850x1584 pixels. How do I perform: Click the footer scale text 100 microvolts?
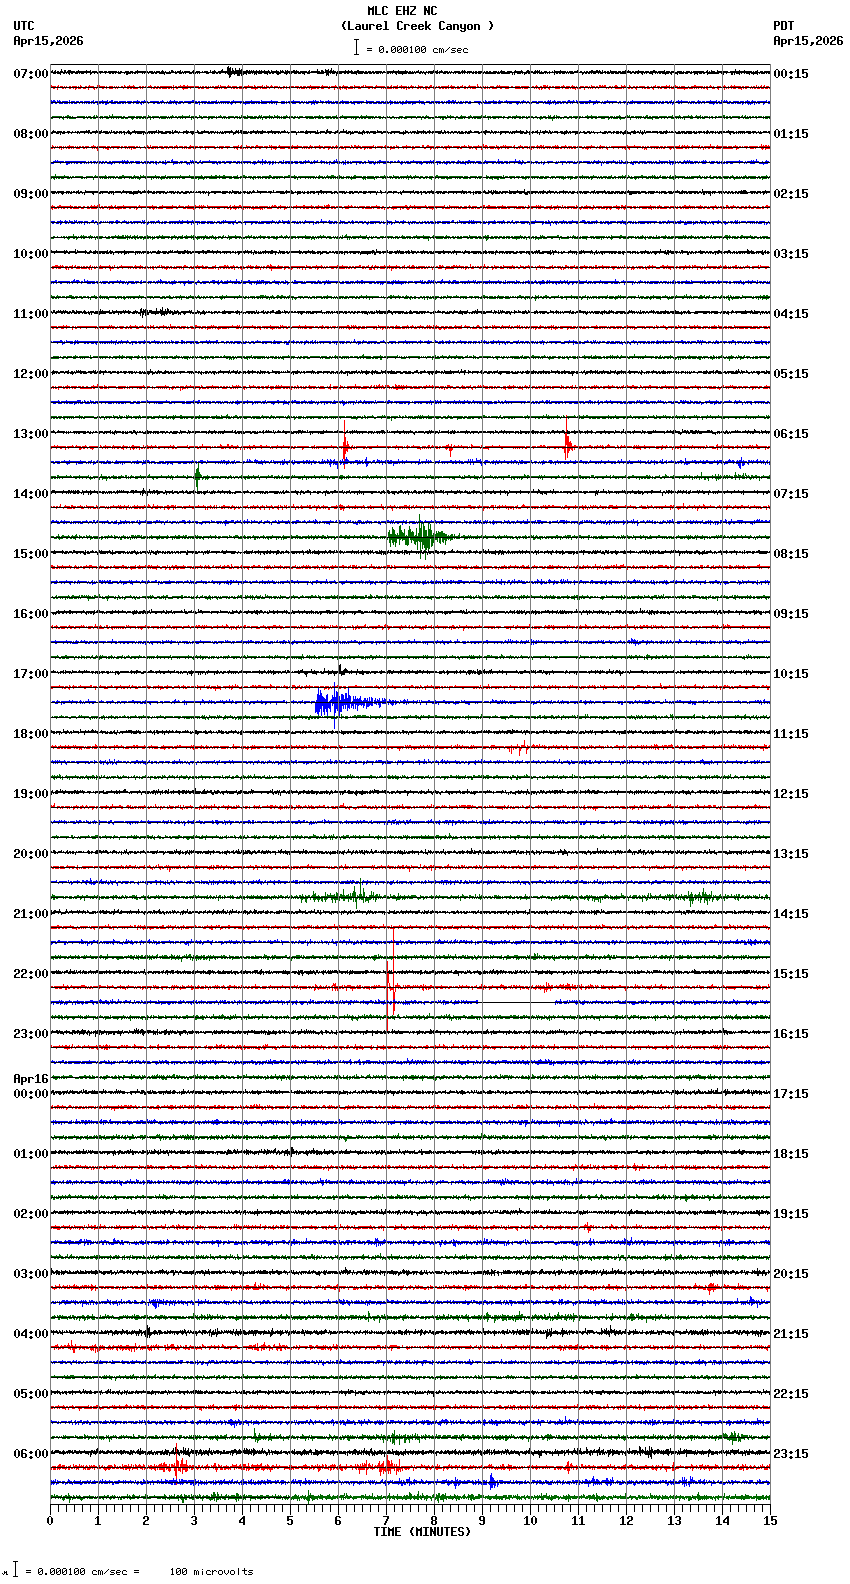[211, 1572]
